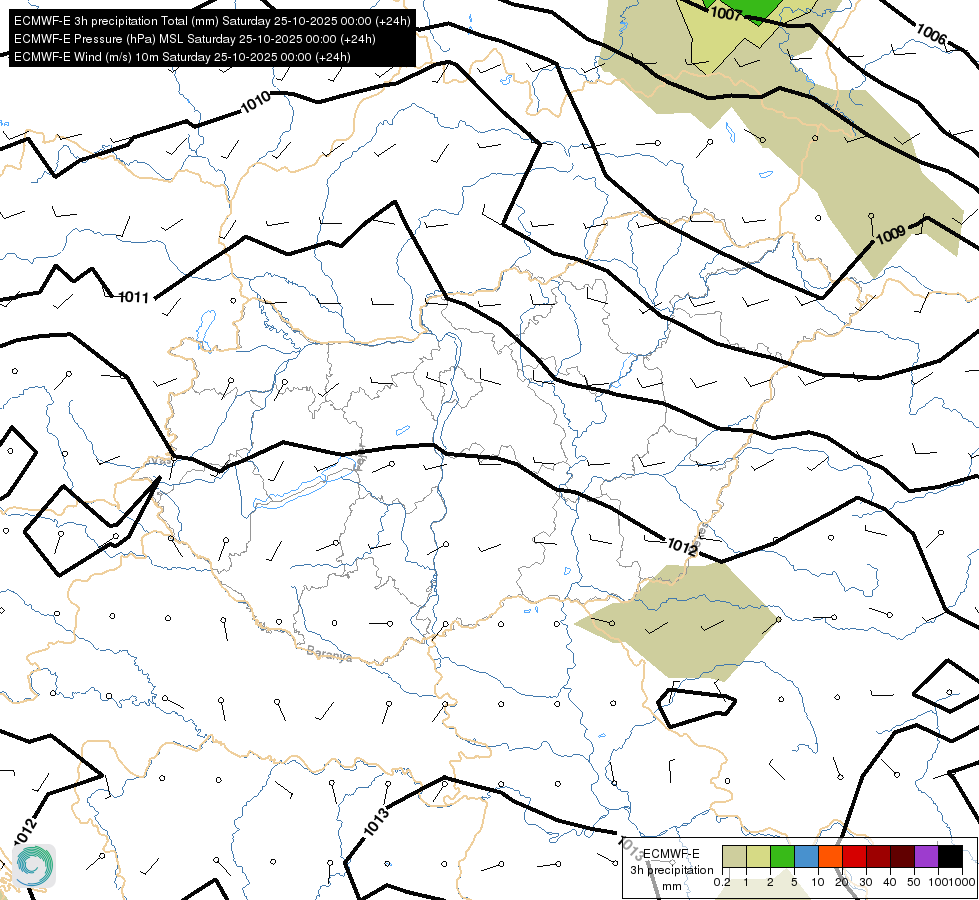Pick the orange 10–20 mm legend swatch
This screenshot has width=979, height=900.
(830, 856)
